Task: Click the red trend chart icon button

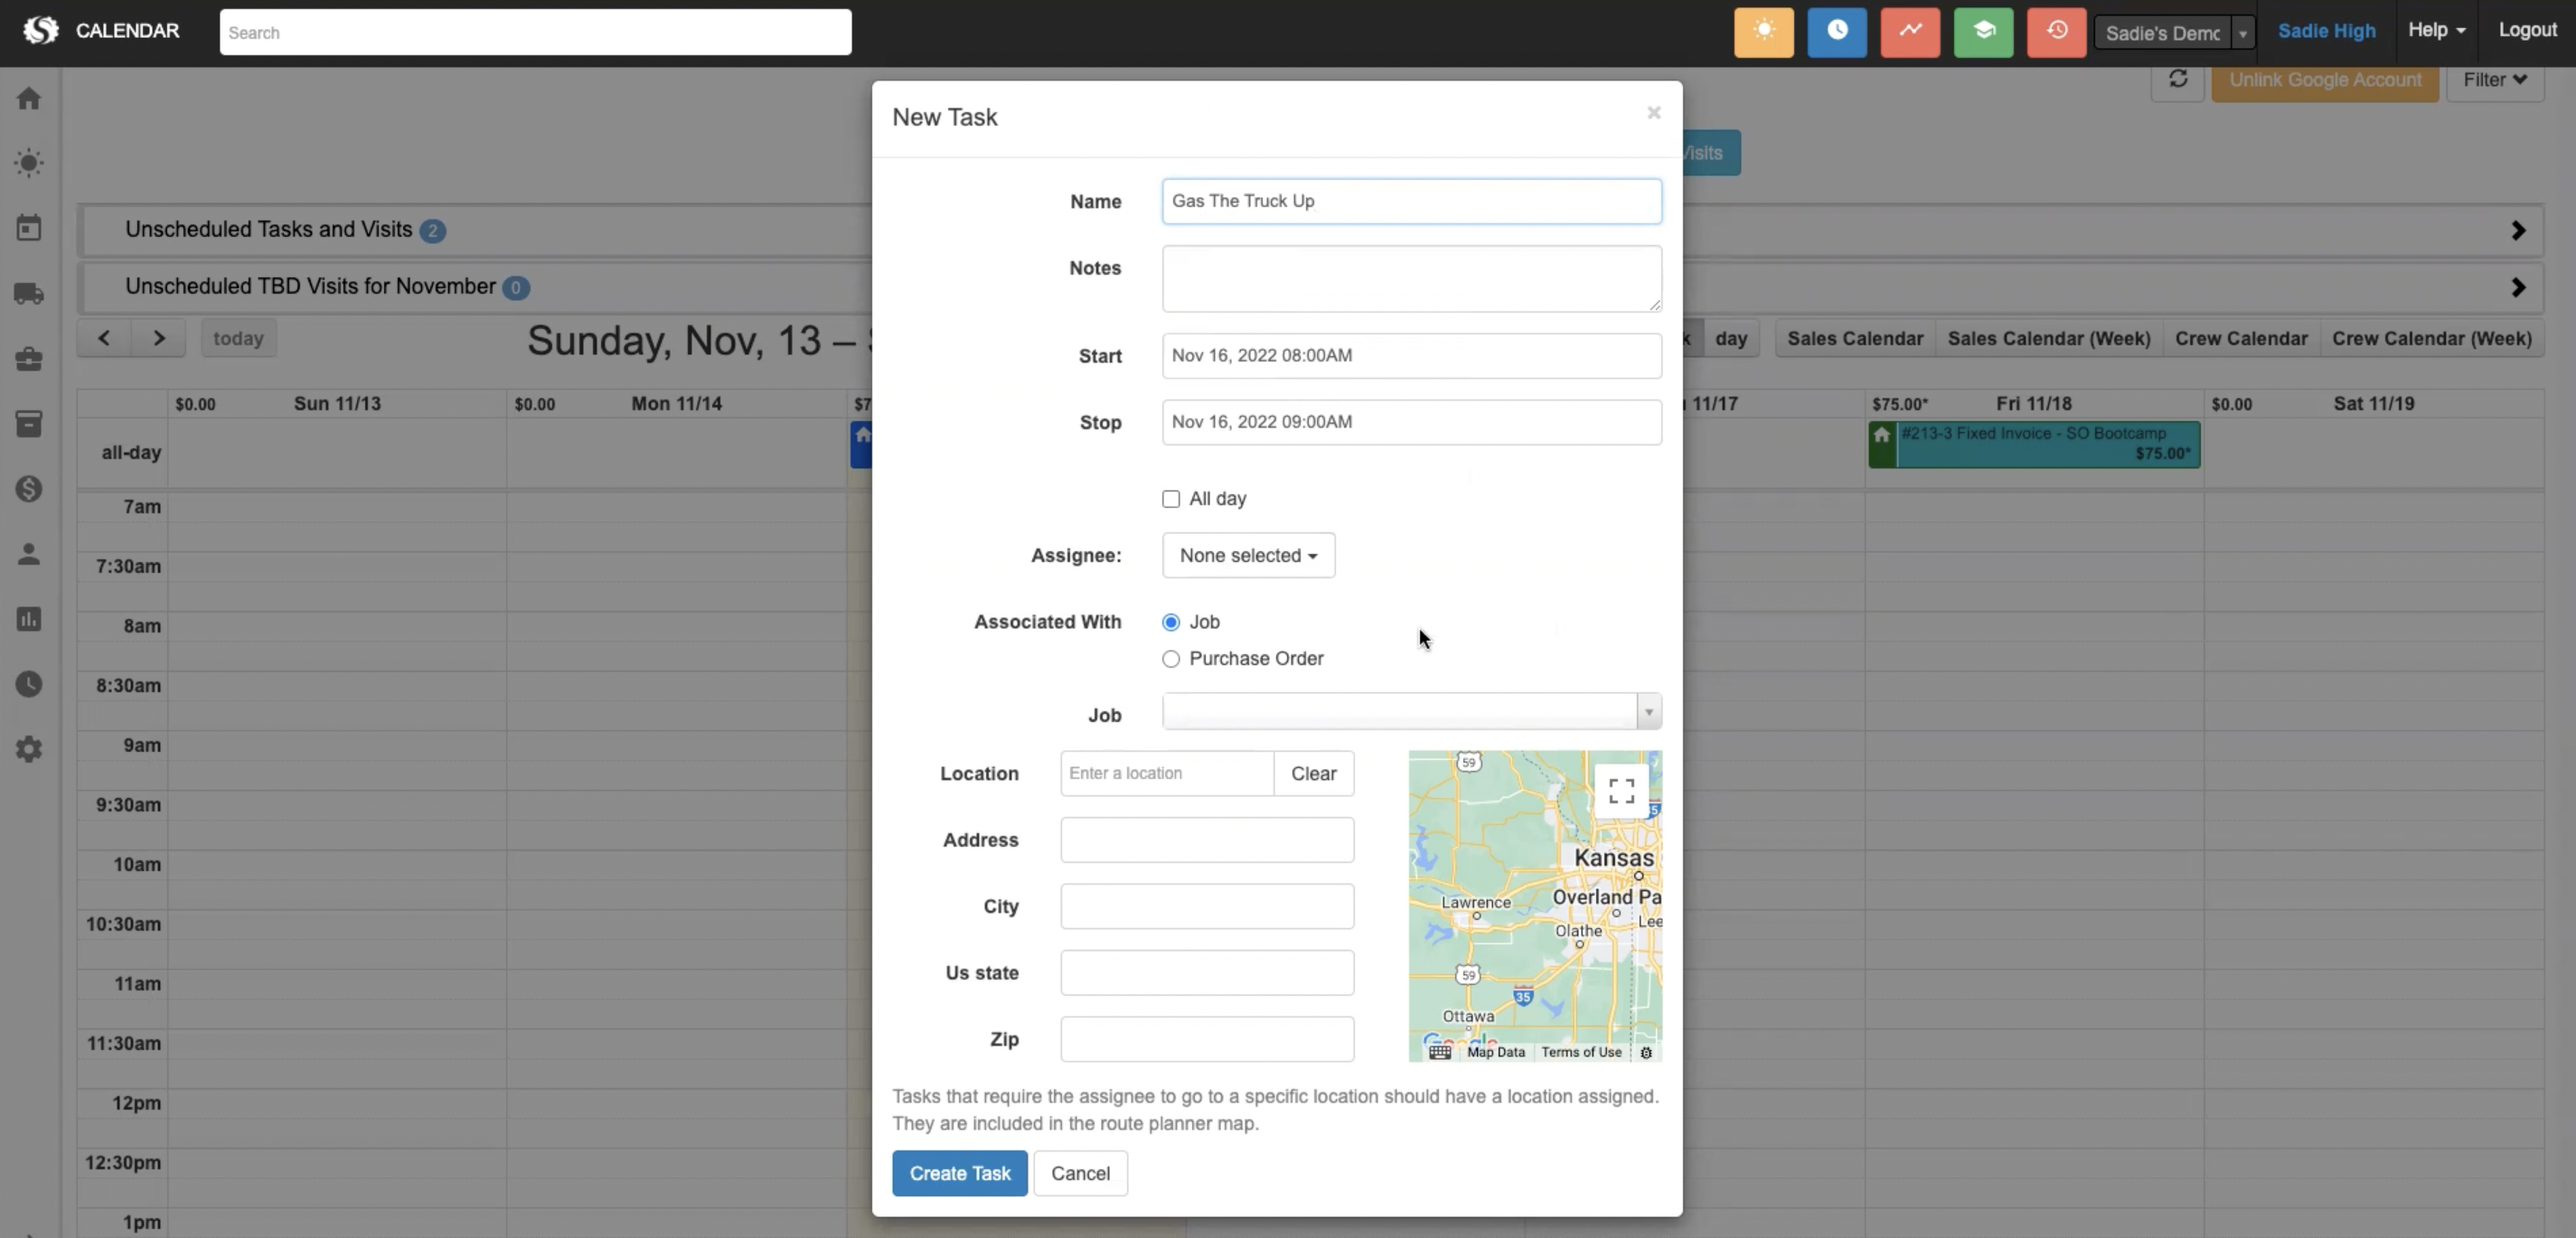Action: coord(1909,31)
